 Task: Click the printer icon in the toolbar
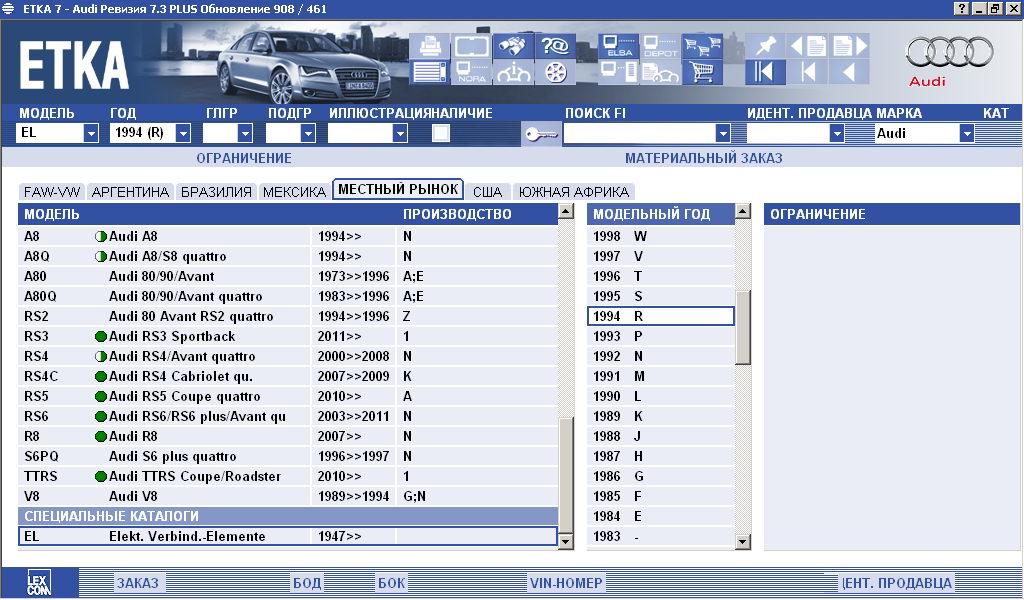coord(430,46)
